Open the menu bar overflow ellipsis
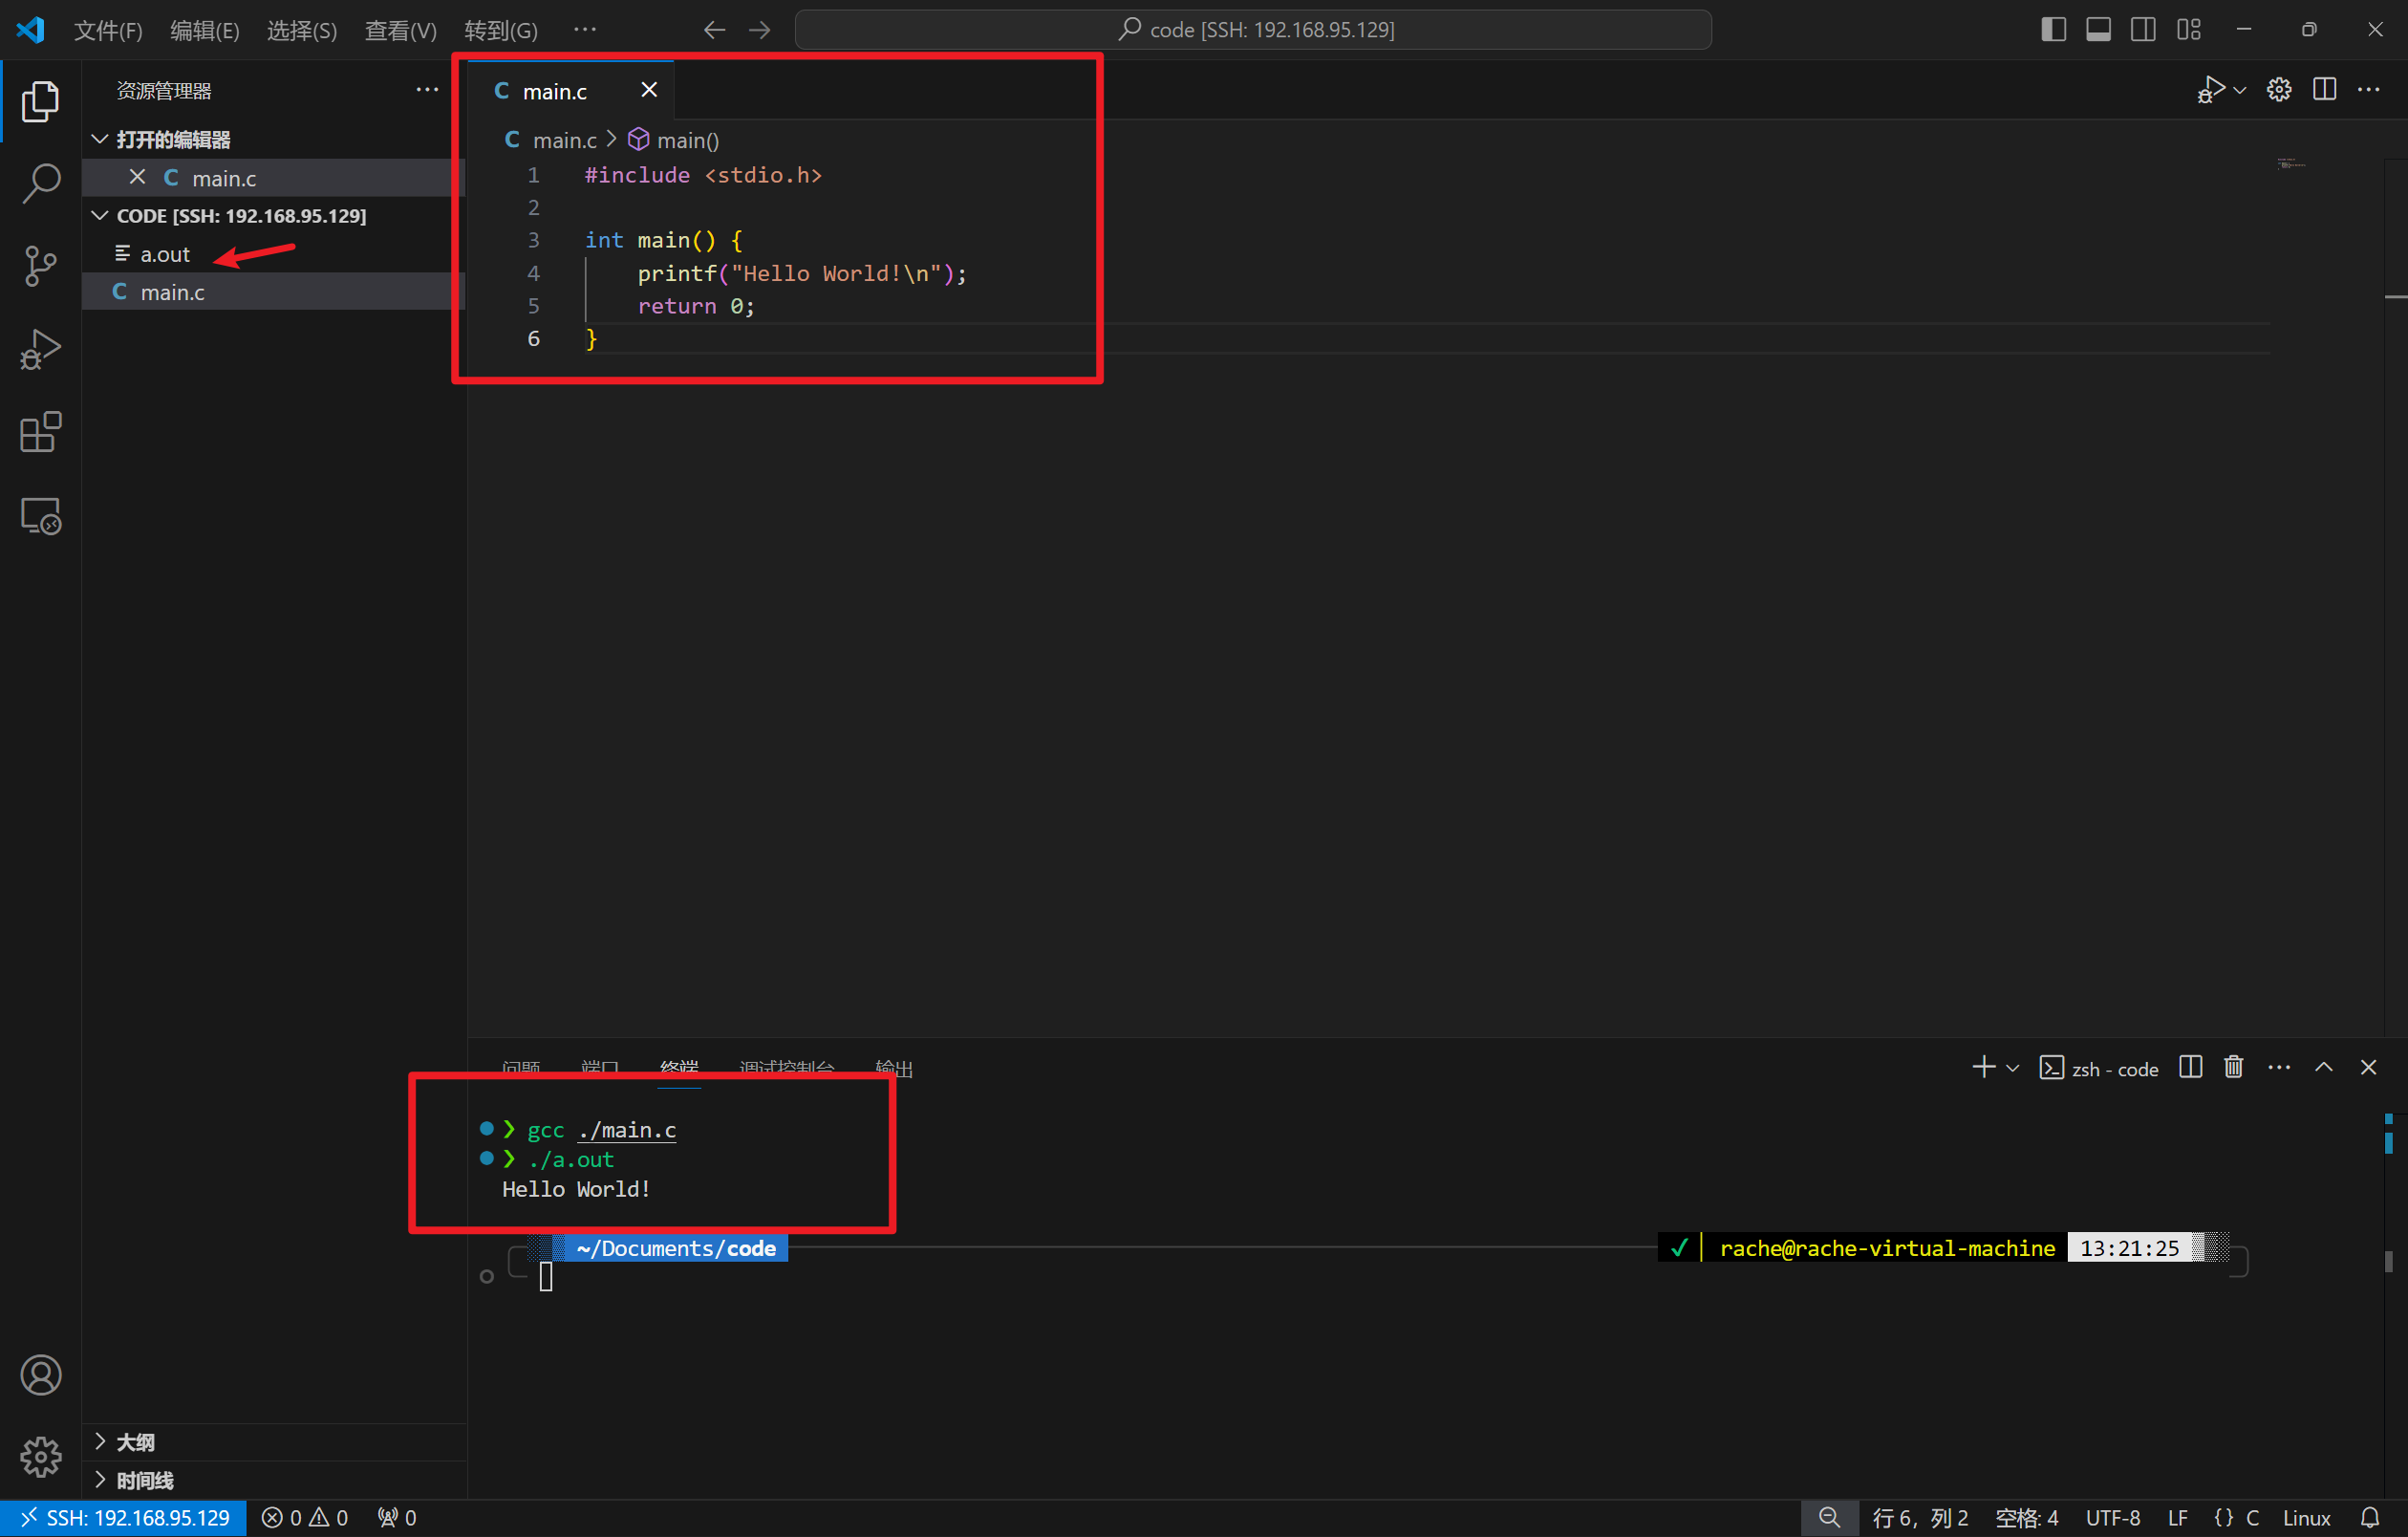 pos(585,30)
